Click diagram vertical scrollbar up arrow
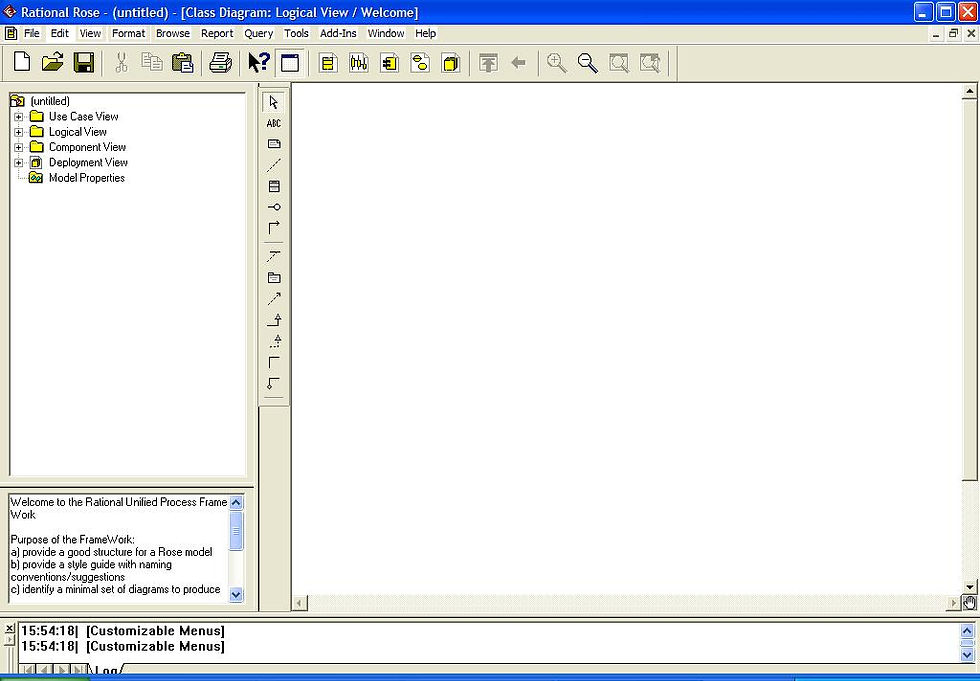The height and width of the screenshot is (681, 980). click(x=969, y=92)
